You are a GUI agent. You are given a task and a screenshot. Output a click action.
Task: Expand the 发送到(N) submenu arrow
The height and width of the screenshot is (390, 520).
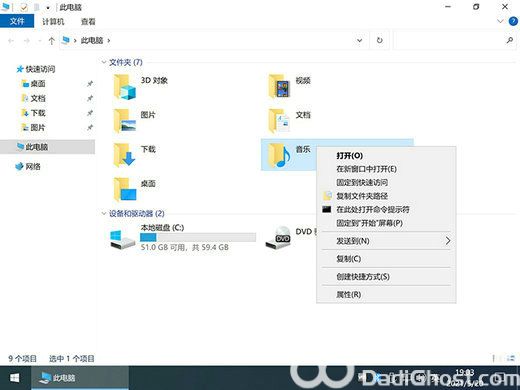[x=448, y=241]
